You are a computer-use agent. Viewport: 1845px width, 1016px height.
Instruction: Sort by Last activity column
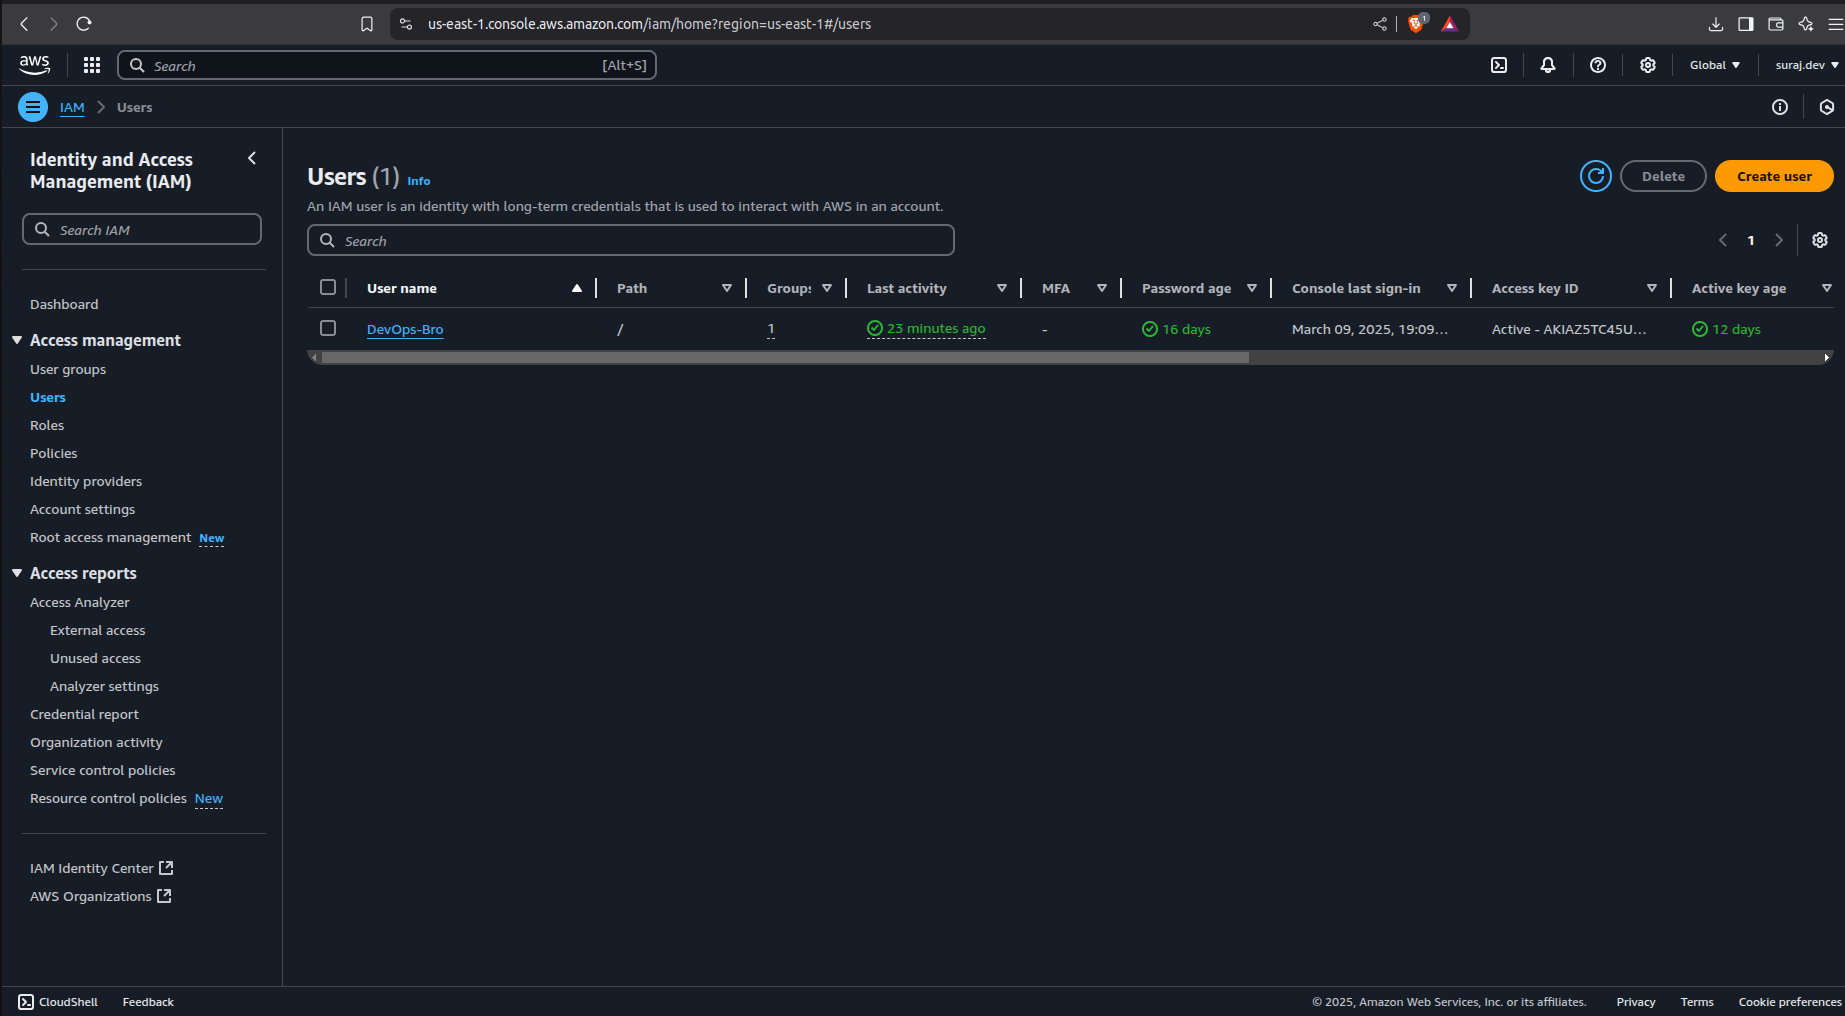1002,288
